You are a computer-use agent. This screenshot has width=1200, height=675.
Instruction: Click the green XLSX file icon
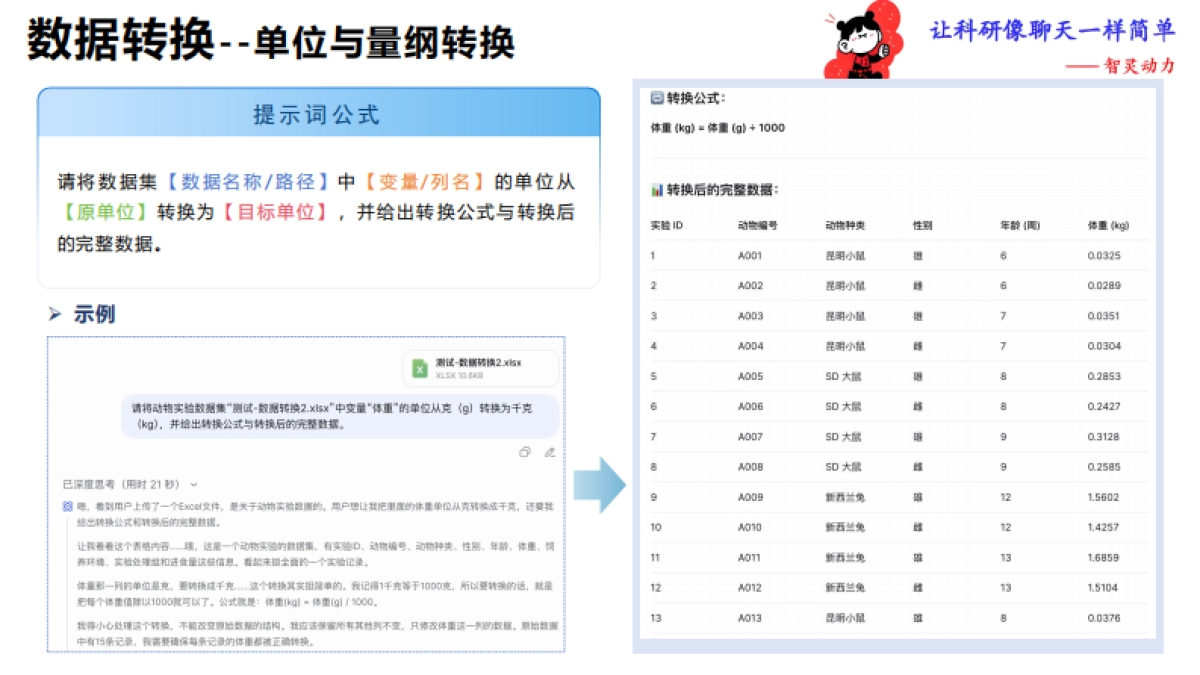420,369
